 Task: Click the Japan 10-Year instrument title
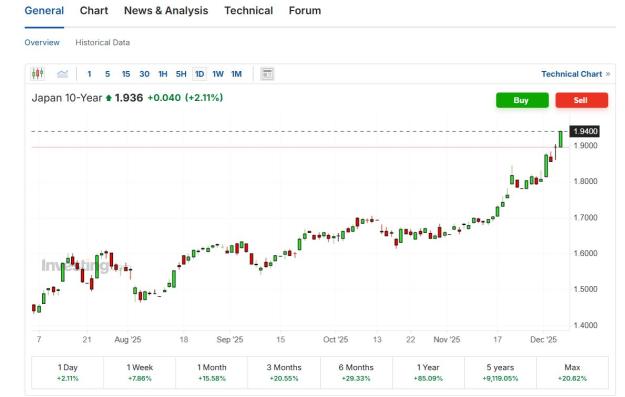pyautogui.click(x=67, y=98)
